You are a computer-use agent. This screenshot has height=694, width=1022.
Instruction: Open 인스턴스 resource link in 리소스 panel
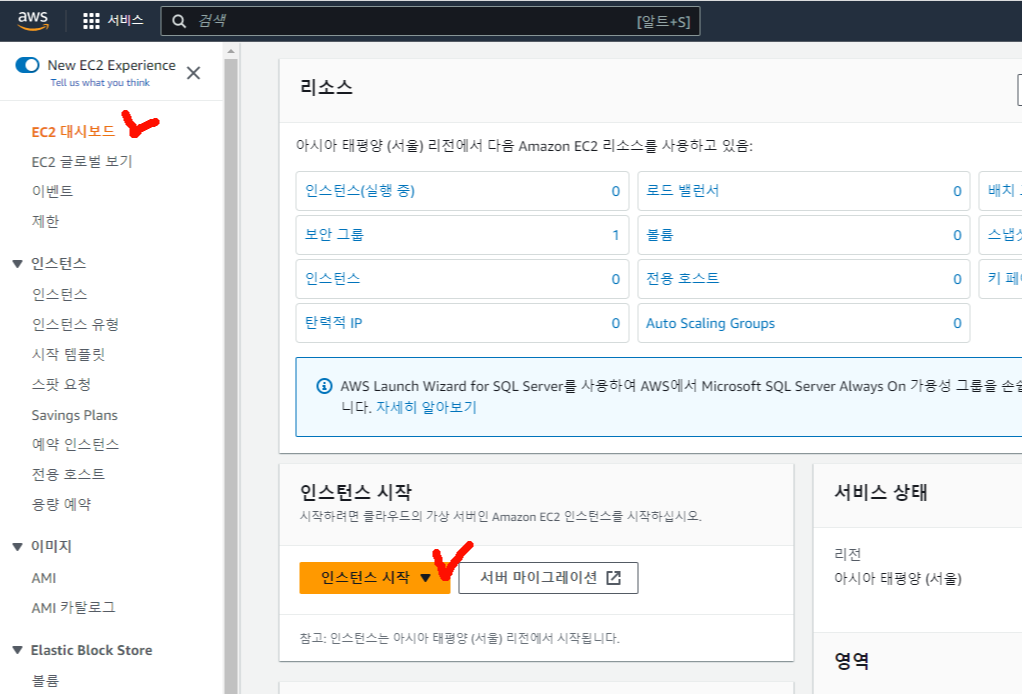[x=332, y=279]
